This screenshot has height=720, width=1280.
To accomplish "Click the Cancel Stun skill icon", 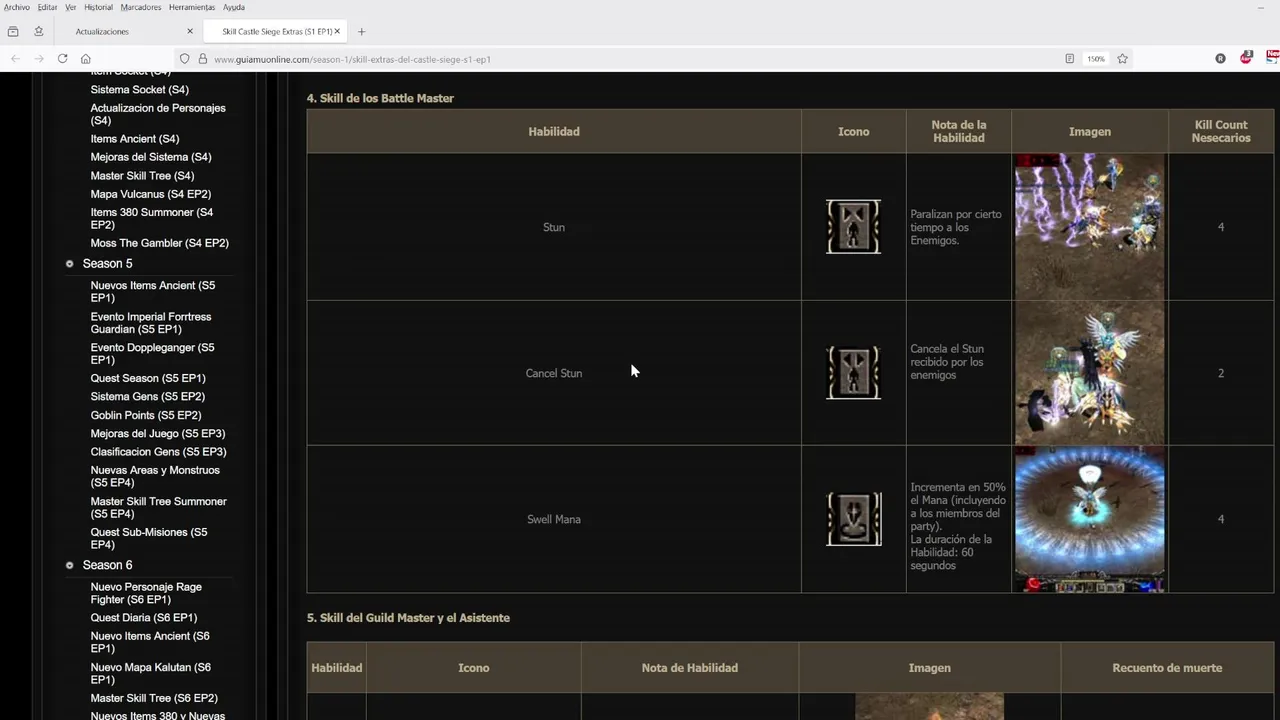I will pos(853,373).
